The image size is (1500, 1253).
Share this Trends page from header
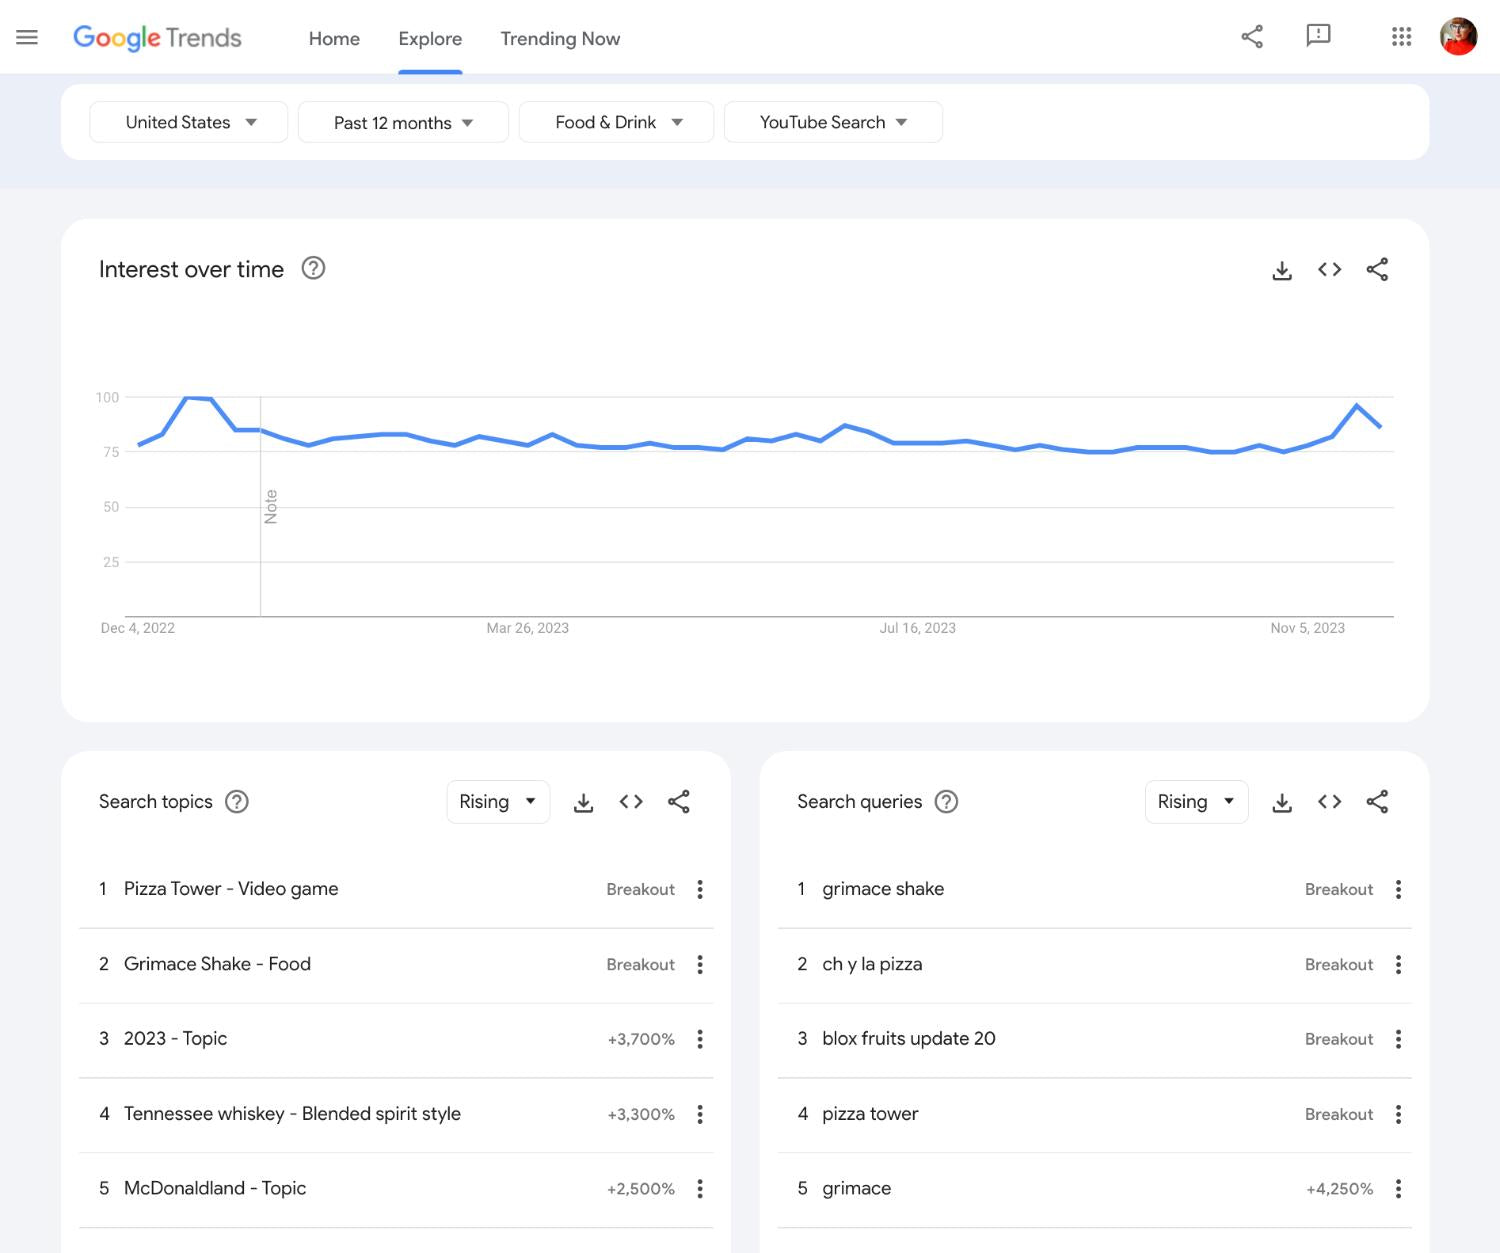1252,37
